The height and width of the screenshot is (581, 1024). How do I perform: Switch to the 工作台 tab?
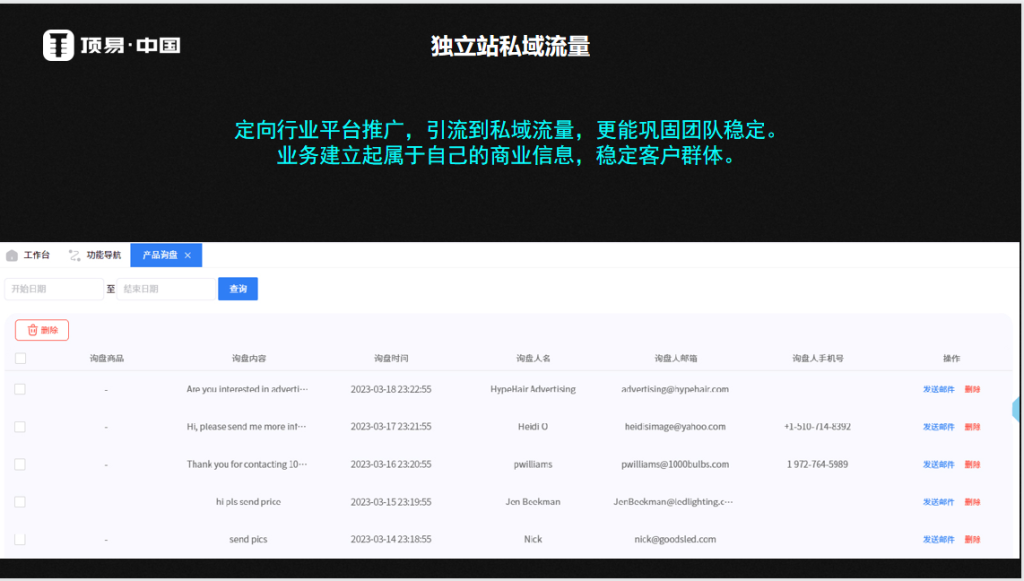pos(36,255)
